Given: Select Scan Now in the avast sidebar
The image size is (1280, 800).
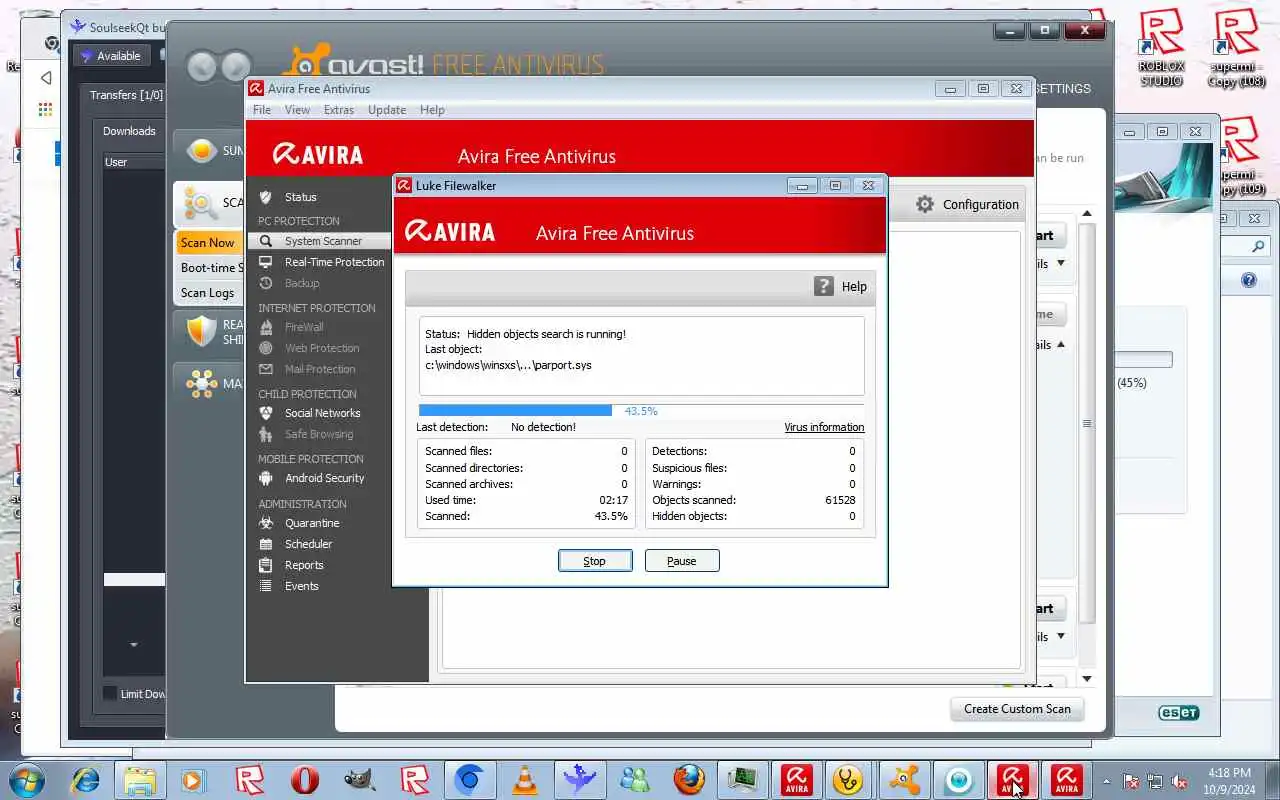Looking at the screenshot, I should 209,243.
